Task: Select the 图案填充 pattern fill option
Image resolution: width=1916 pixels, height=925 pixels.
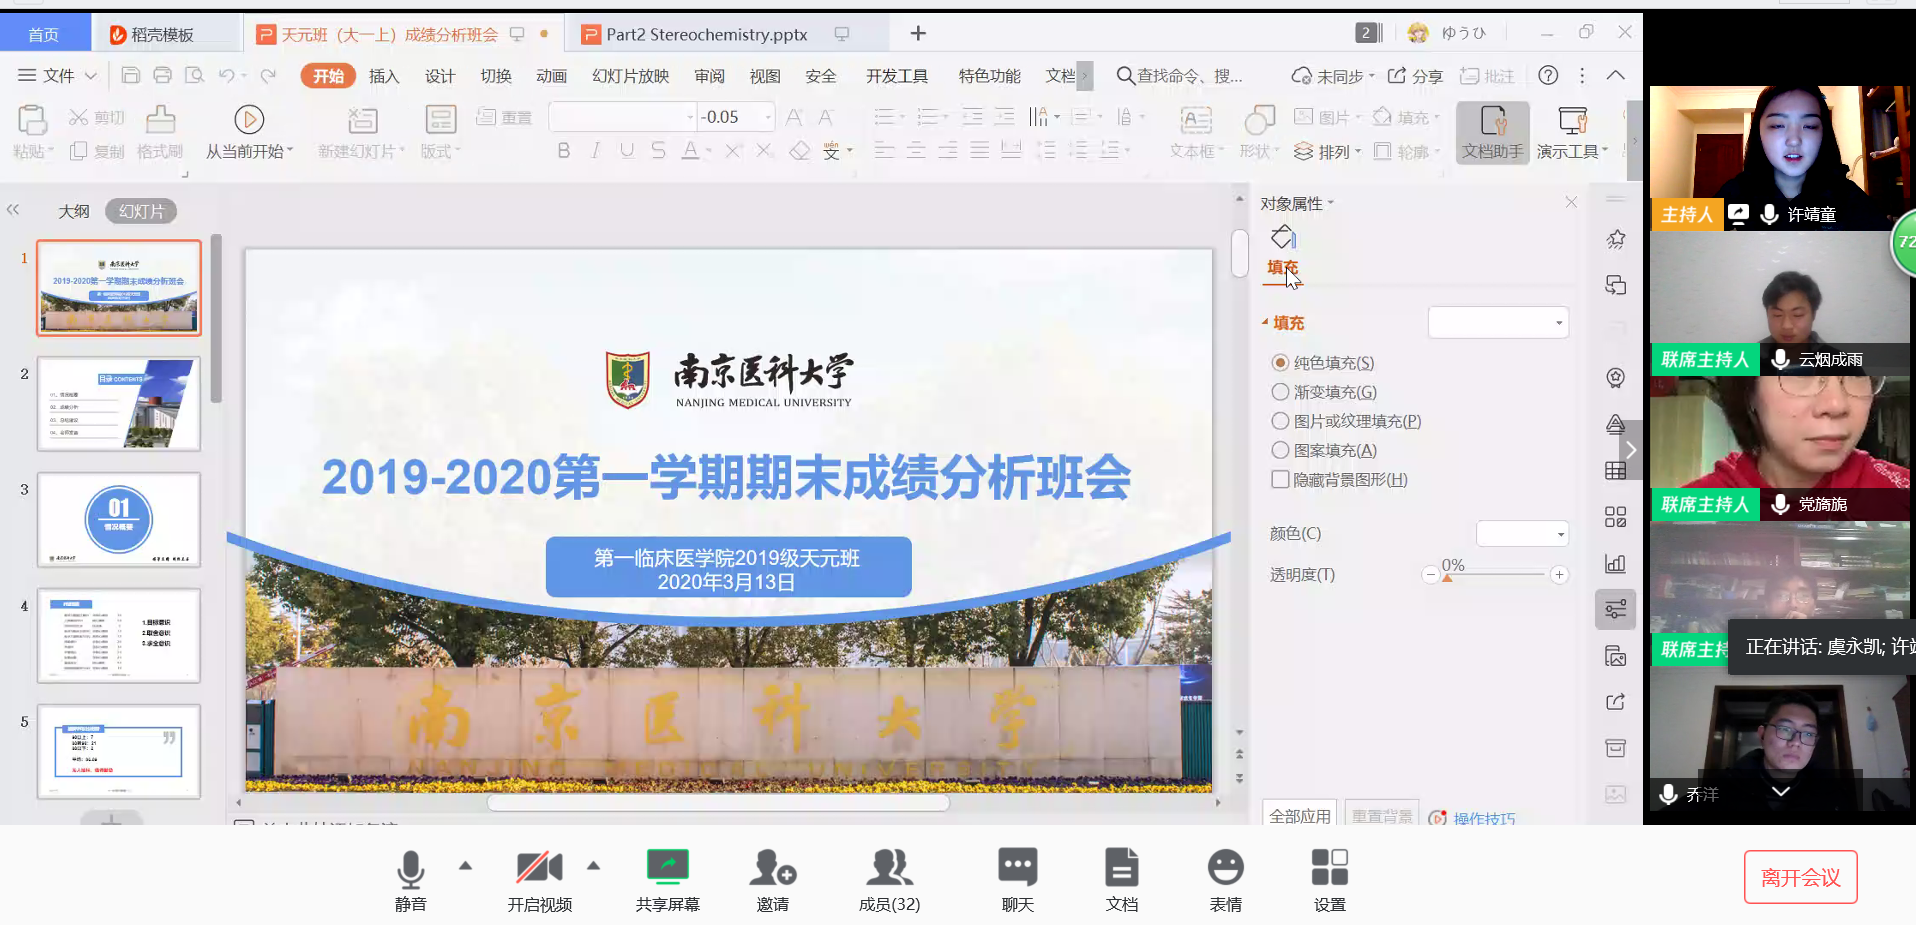Action: click(x=1280, y=450)
